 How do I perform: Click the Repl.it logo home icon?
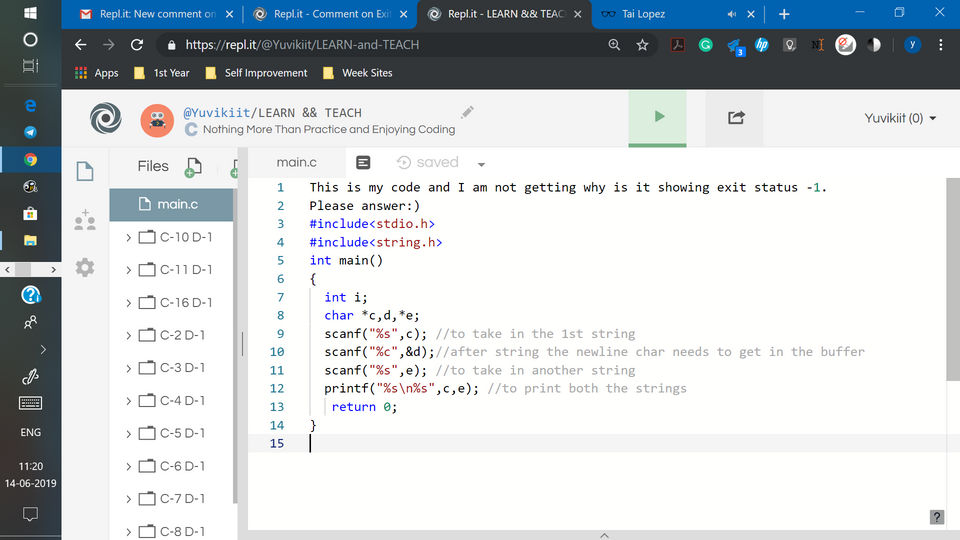coord(105,118)
